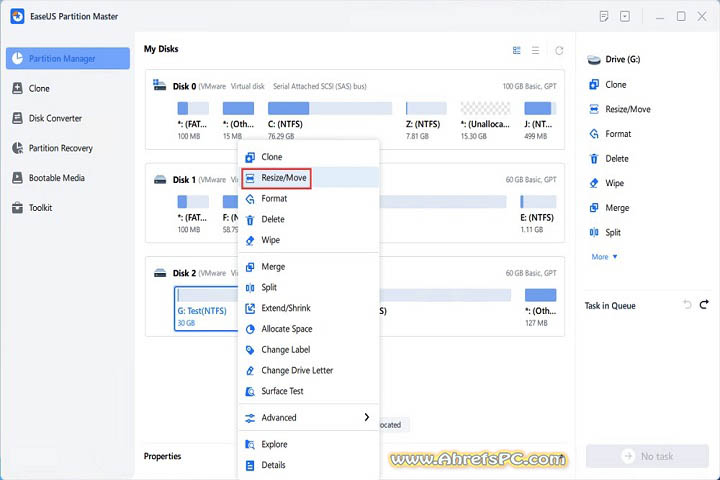720x480 pixels.
Task: Click the Split icon in right panel
Action: click(x=594, y=232)
